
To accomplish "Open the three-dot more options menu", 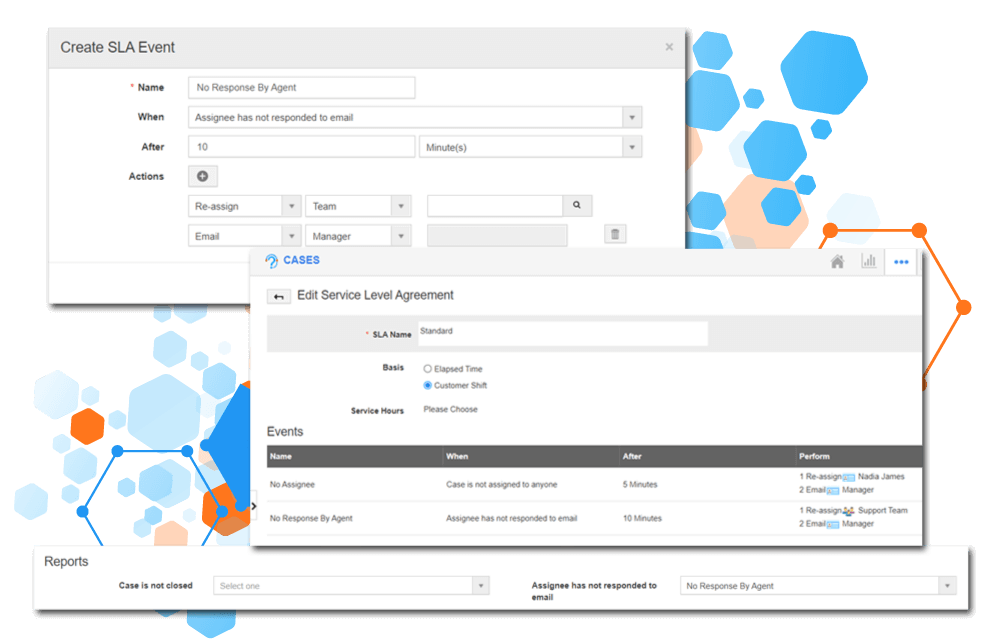I will coord(901,262).
